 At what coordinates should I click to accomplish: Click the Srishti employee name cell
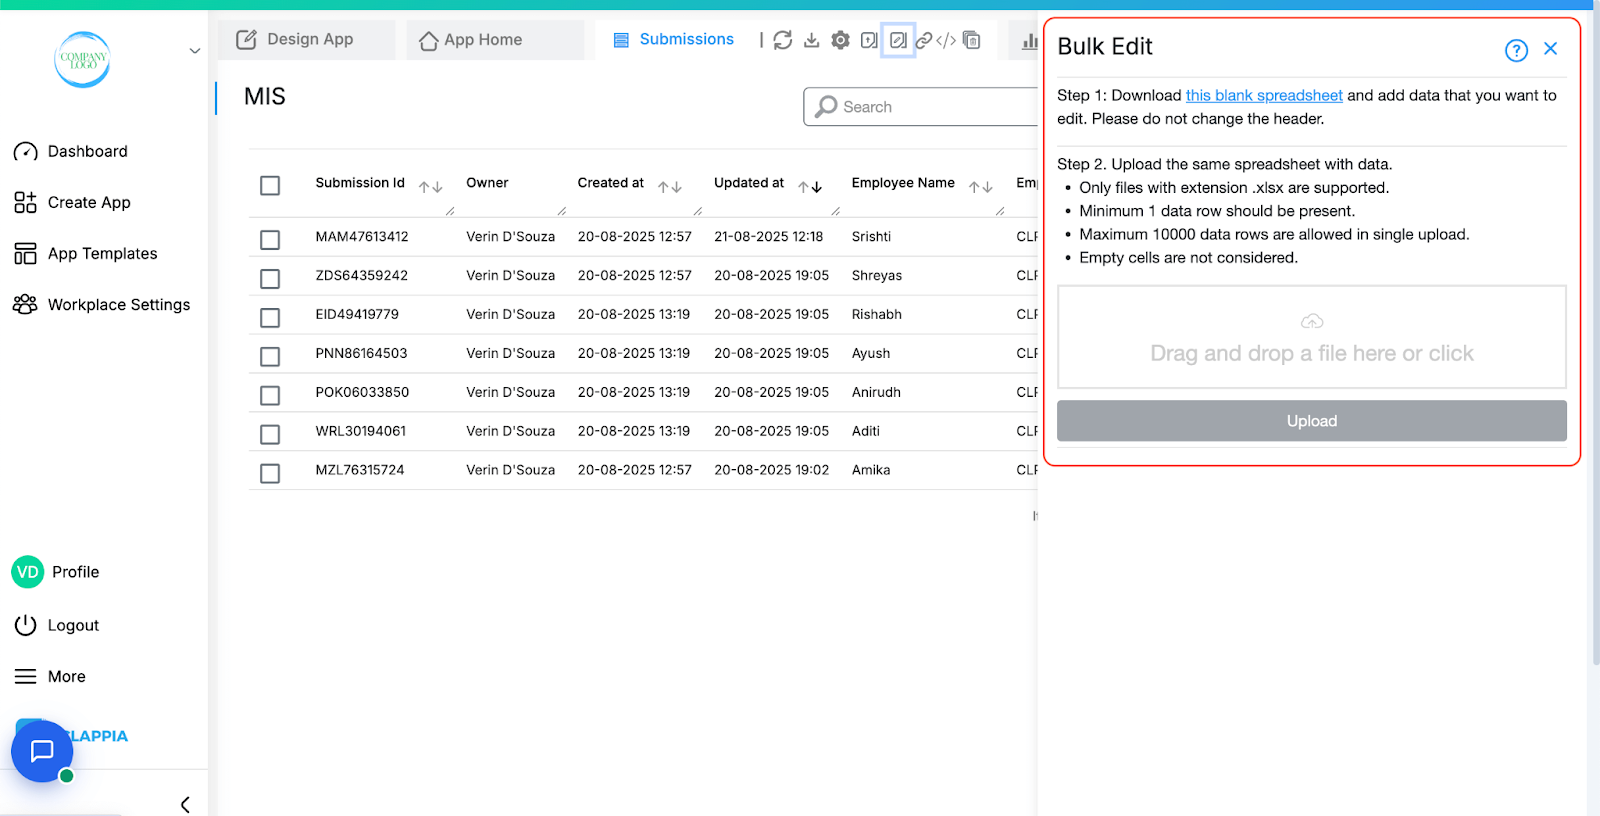point(871,237)
